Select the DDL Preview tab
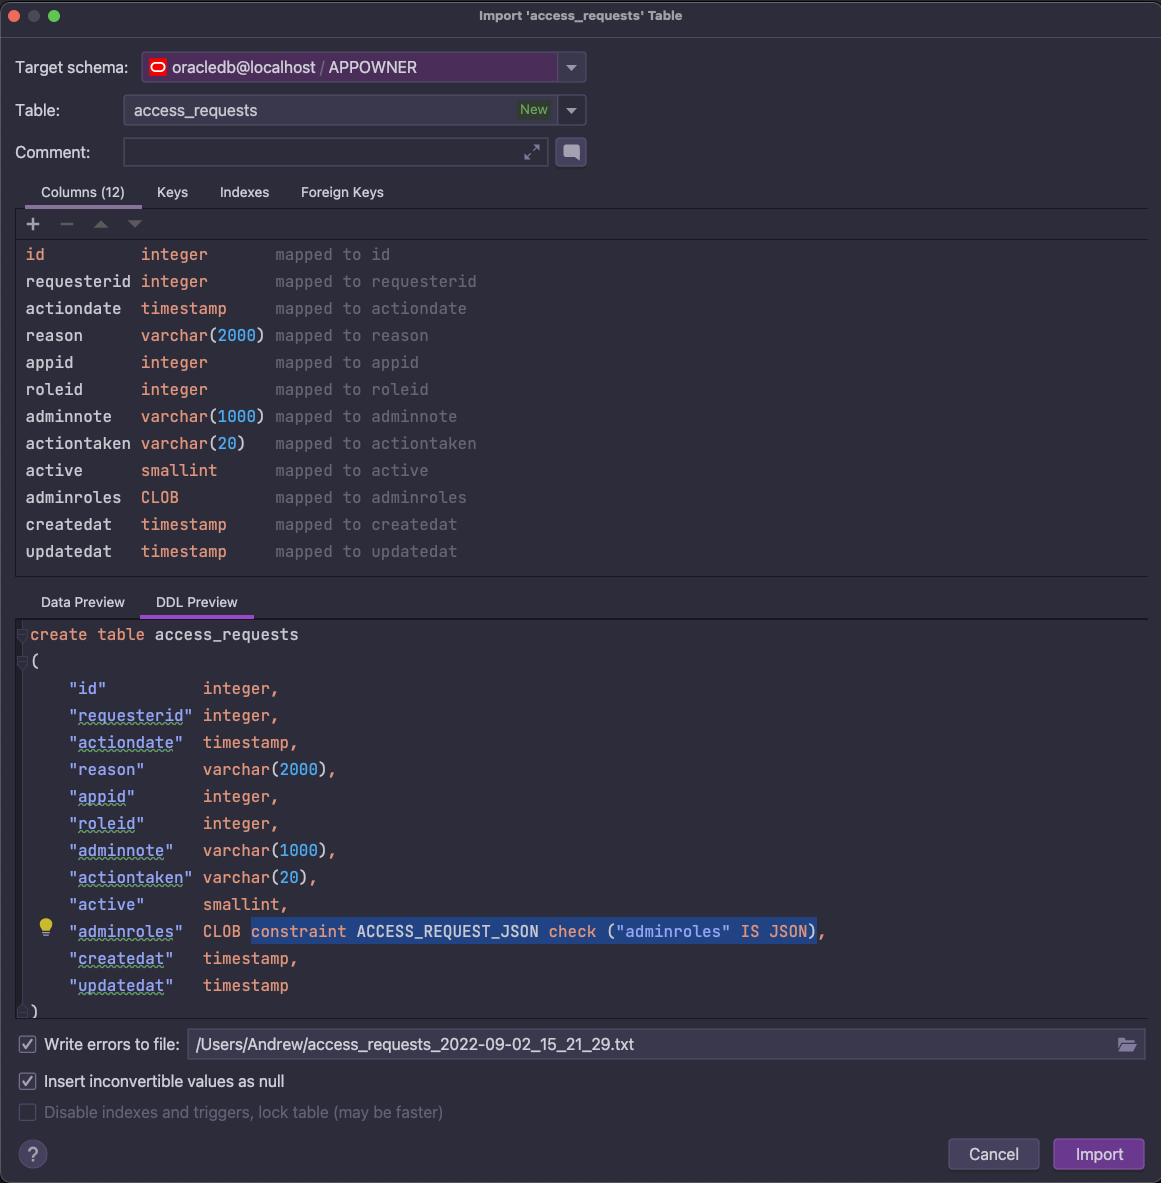The image size is (1161, 1183). coord(197,602)
